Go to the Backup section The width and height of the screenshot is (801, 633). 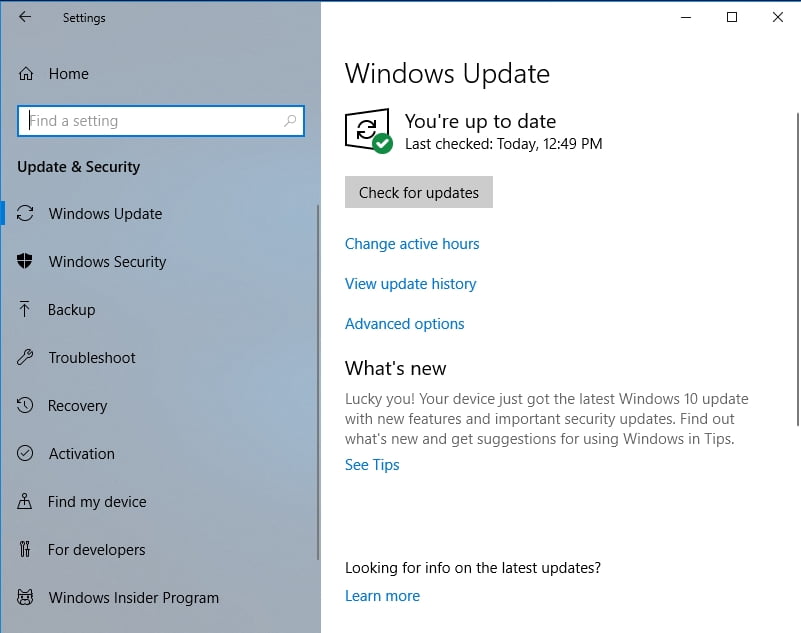(72, 310)
